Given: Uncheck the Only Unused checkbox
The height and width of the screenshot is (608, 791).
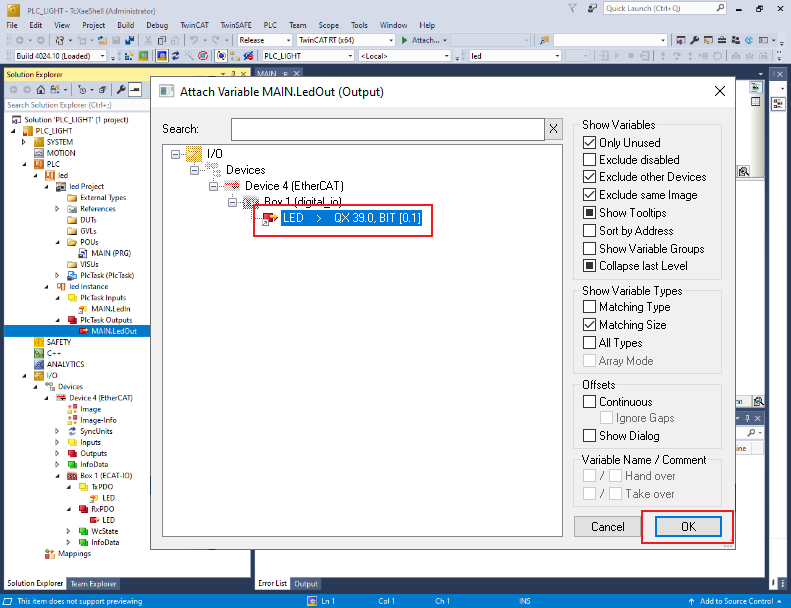Looking at the screenshot, I should point(590,143).
